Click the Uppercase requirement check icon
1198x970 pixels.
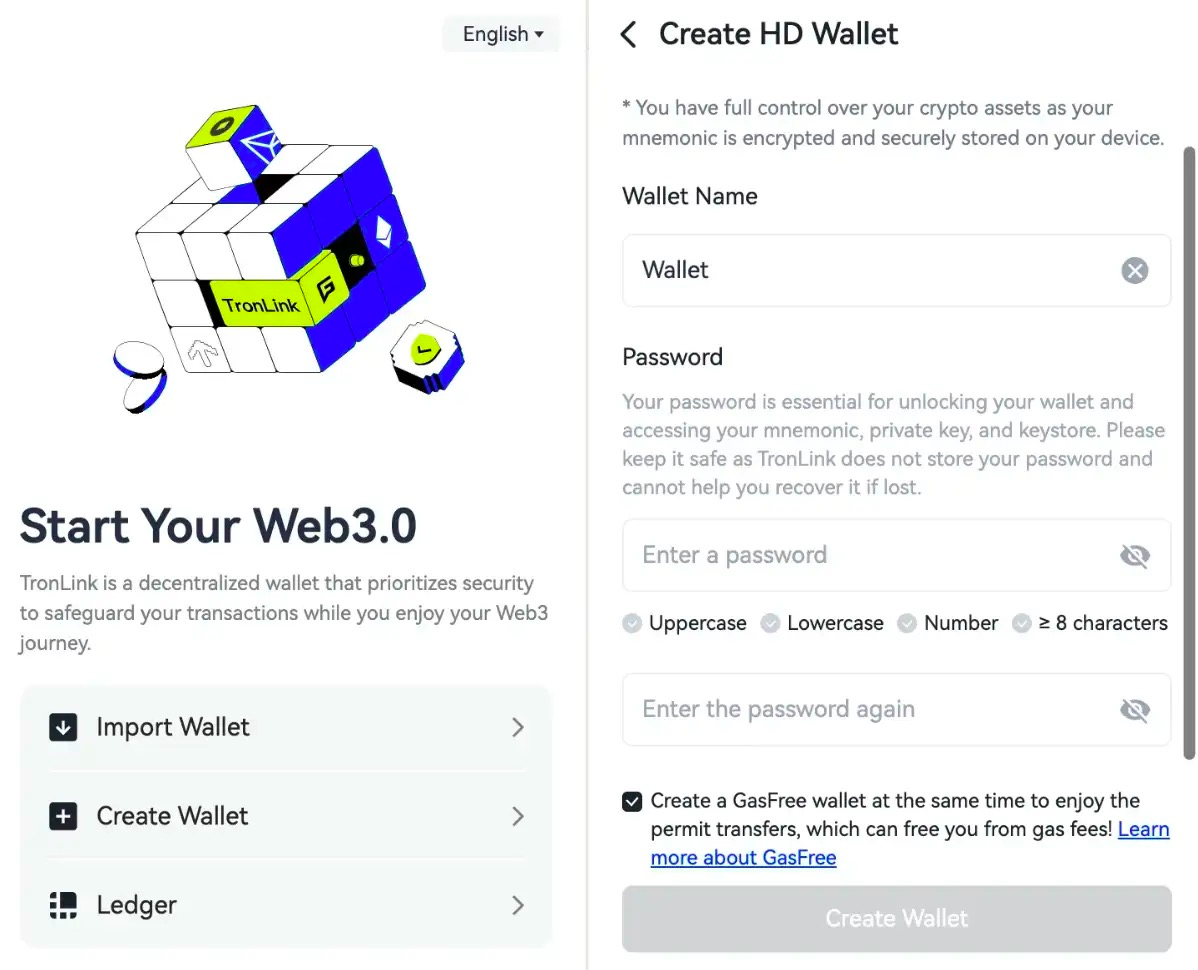tap(632, 624)
